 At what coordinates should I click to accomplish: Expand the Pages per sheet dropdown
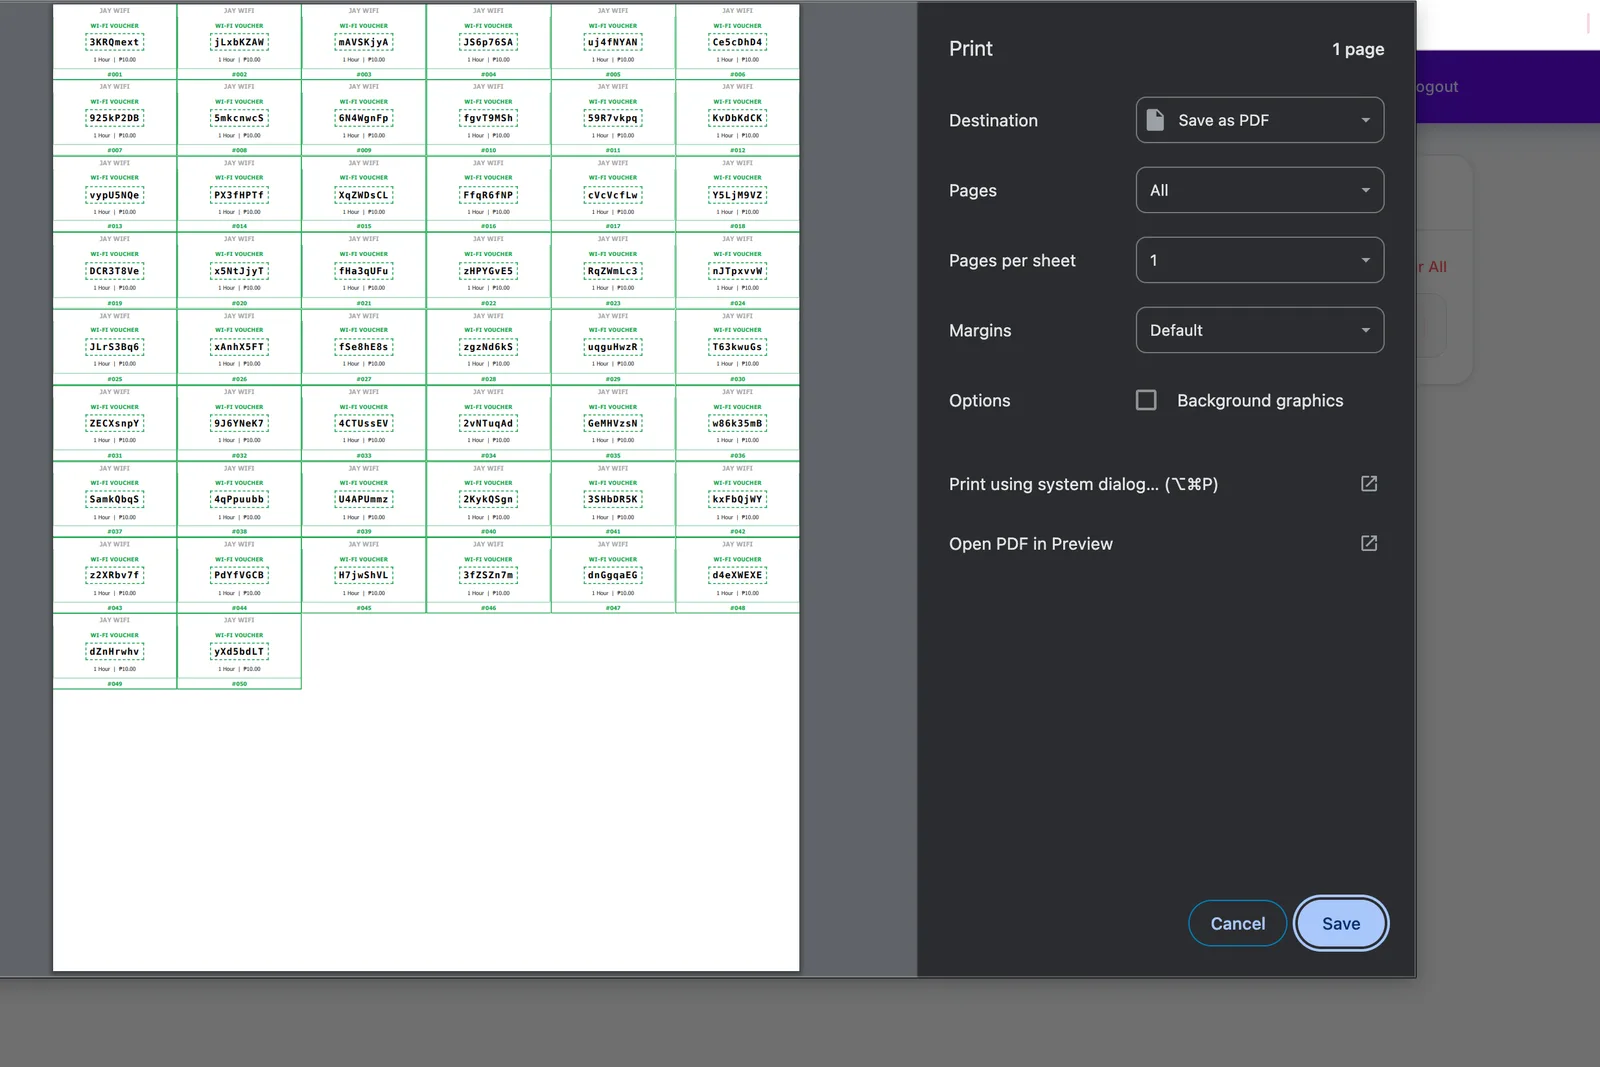pyautogui.click(x=1260, y=260)
